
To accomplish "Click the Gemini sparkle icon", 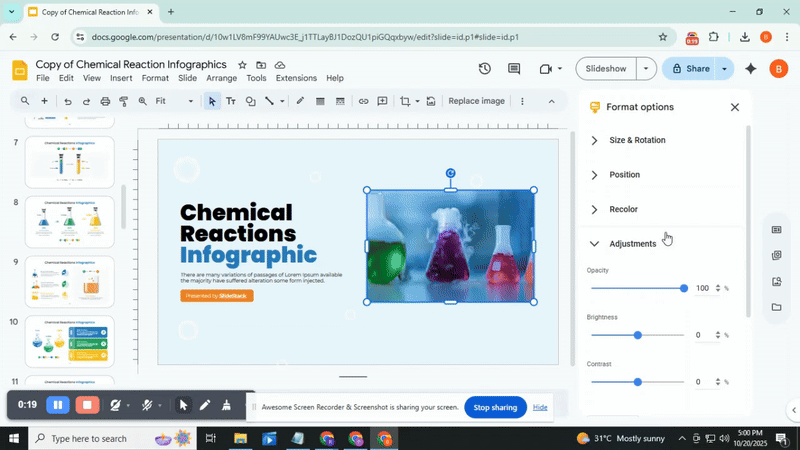I will point(751,69).
